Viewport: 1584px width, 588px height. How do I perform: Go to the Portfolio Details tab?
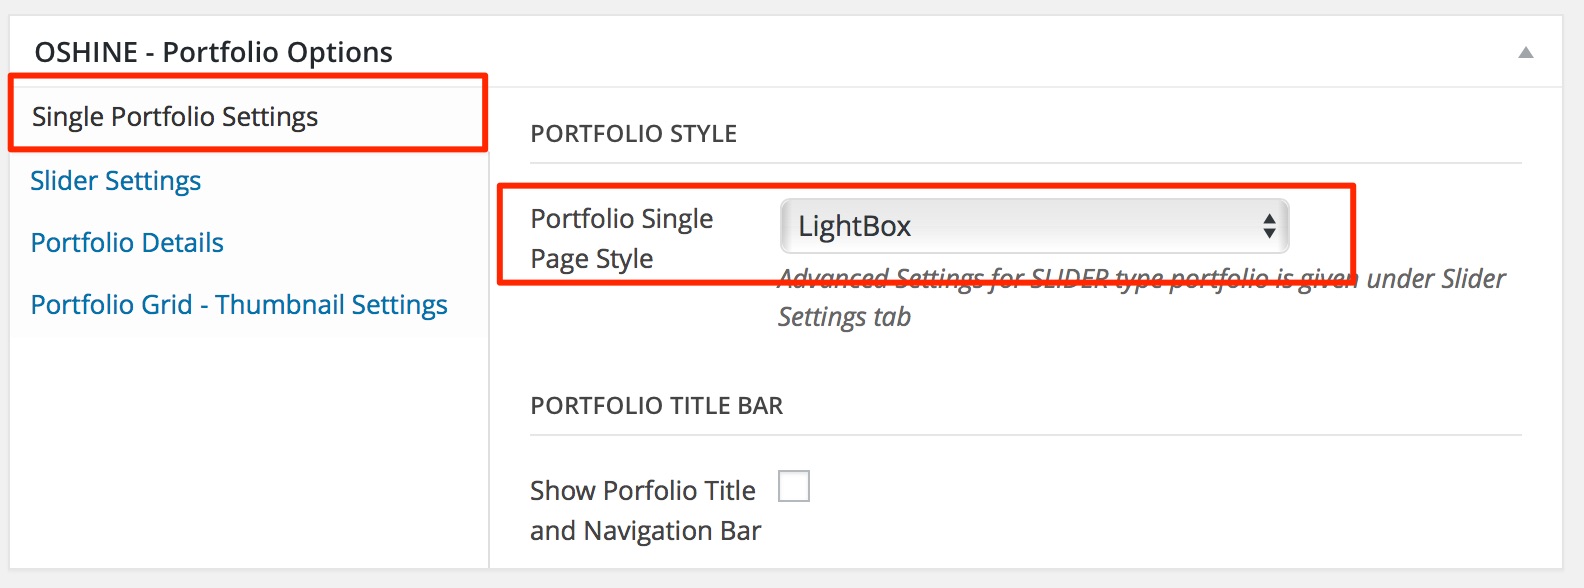tap(127, 243)
